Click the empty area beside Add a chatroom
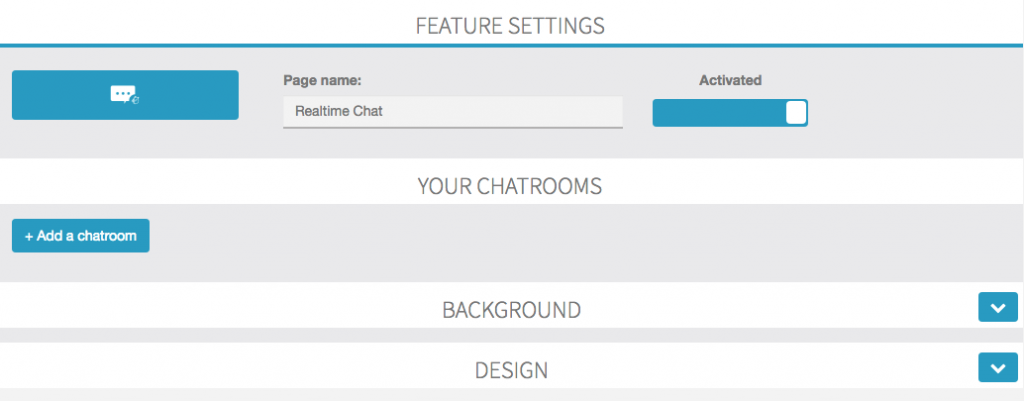This screenshot has width=1024, height=401. click(500, 240)
